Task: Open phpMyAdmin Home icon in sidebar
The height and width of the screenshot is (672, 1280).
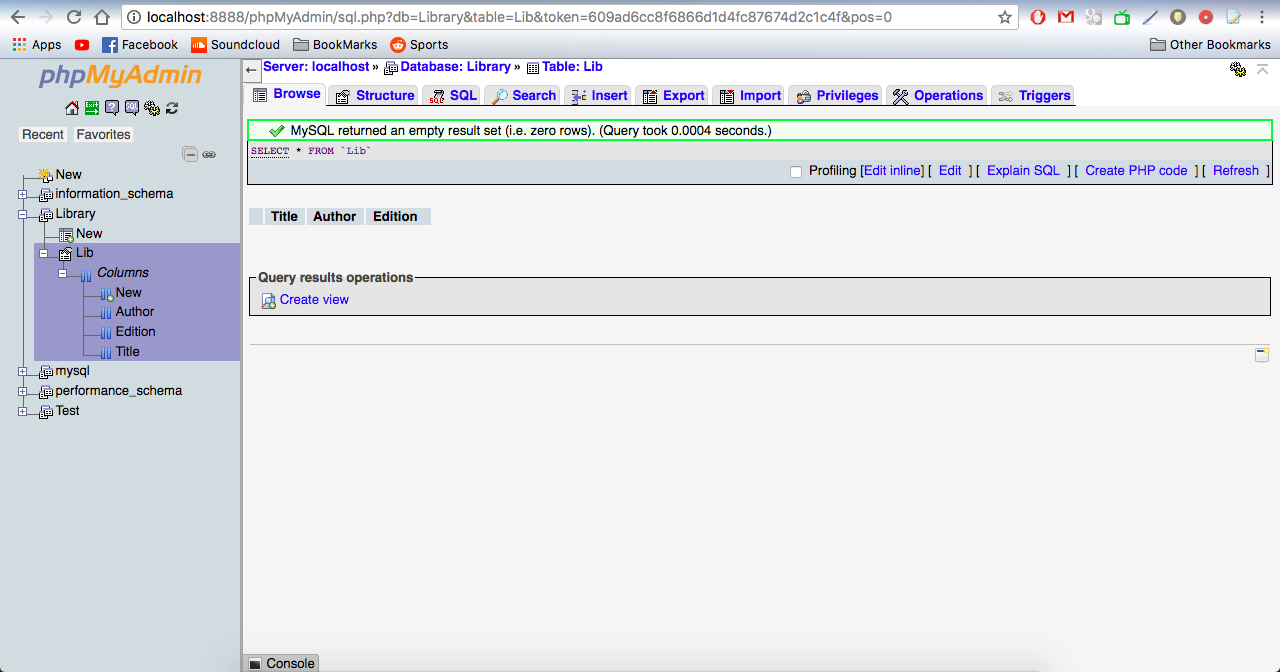Action: point(72,108)
